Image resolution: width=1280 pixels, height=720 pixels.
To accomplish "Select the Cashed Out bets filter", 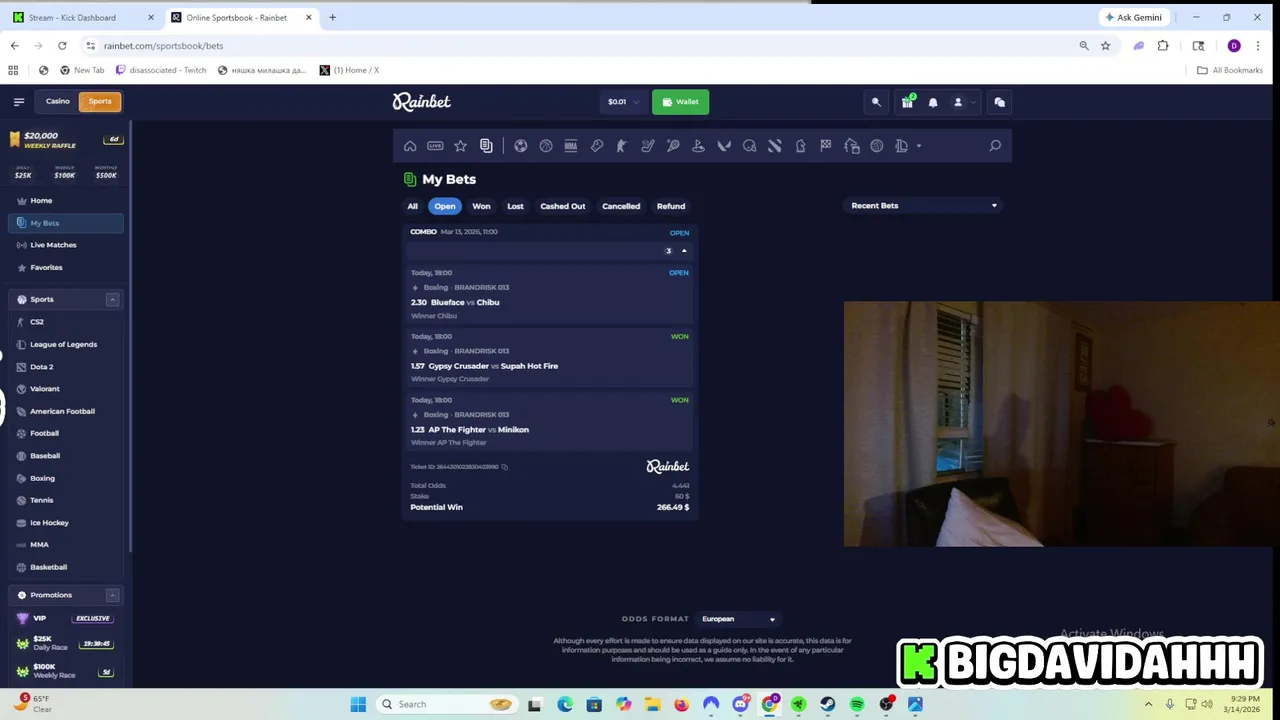I will pyautogui.click(x=563, y=206).
